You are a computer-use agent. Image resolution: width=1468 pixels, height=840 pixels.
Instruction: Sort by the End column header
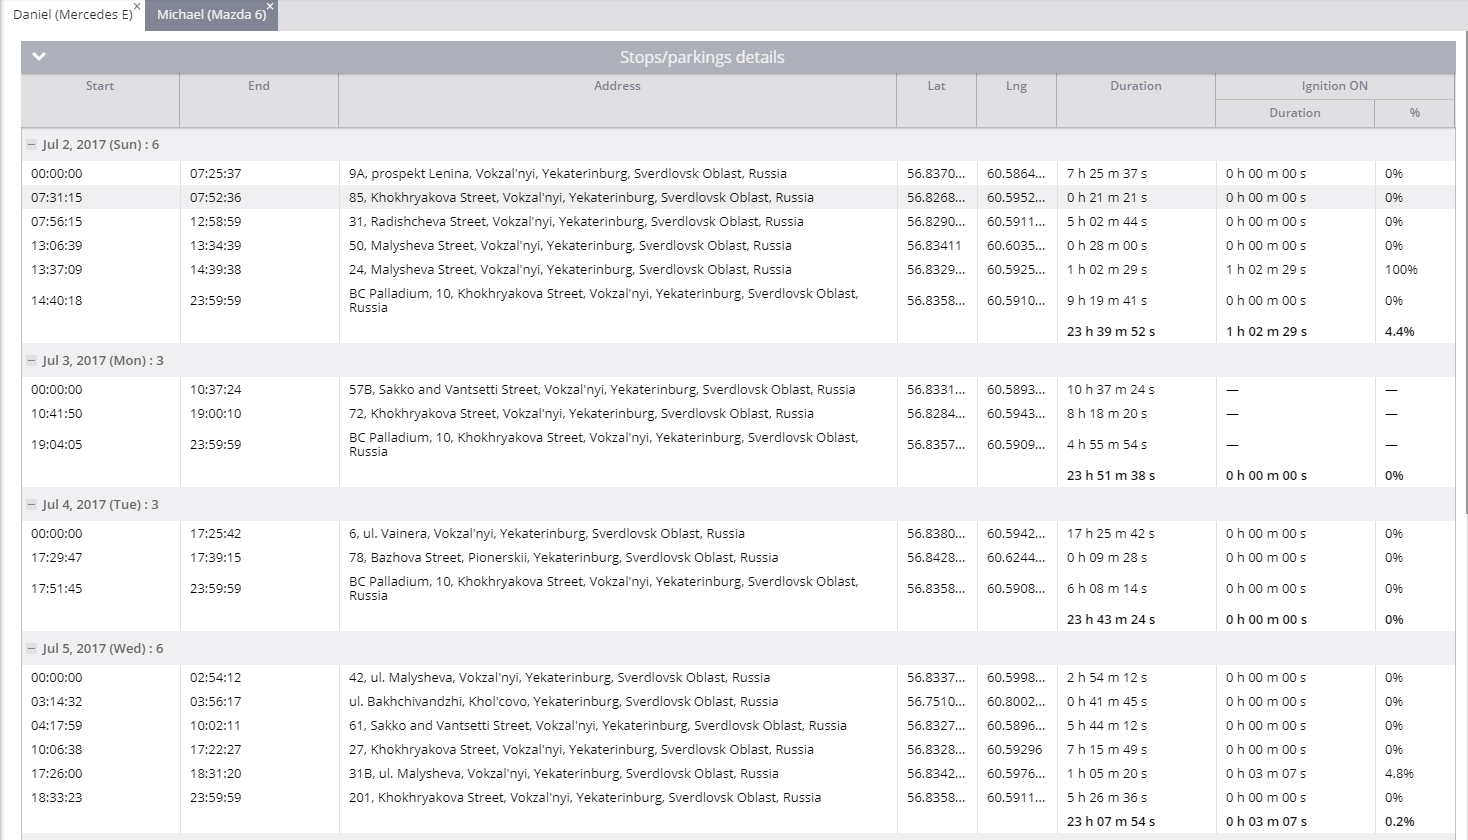coord(259,86)
